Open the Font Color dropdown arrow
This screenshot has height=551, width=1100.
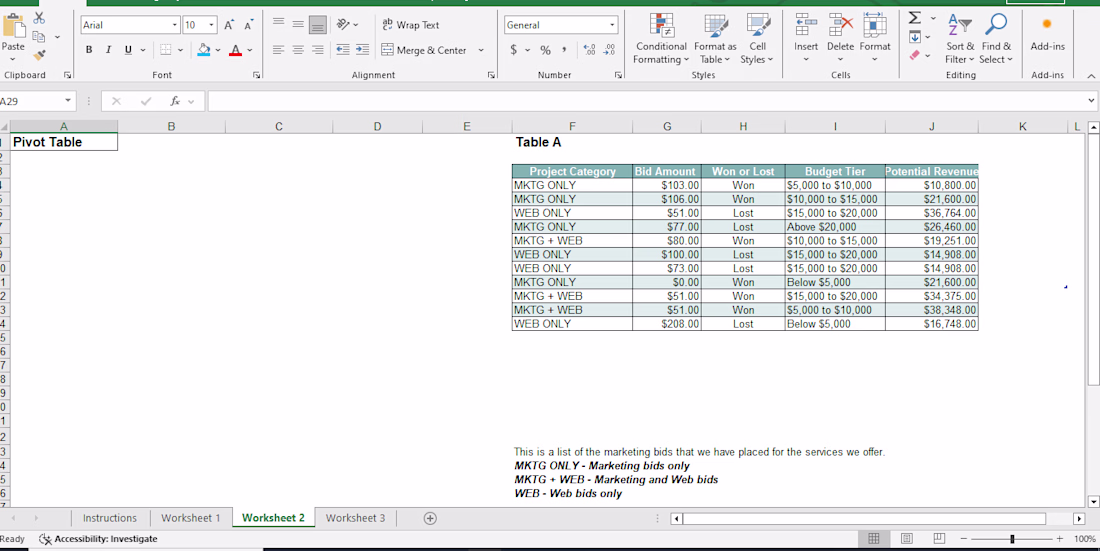point(250,50)
